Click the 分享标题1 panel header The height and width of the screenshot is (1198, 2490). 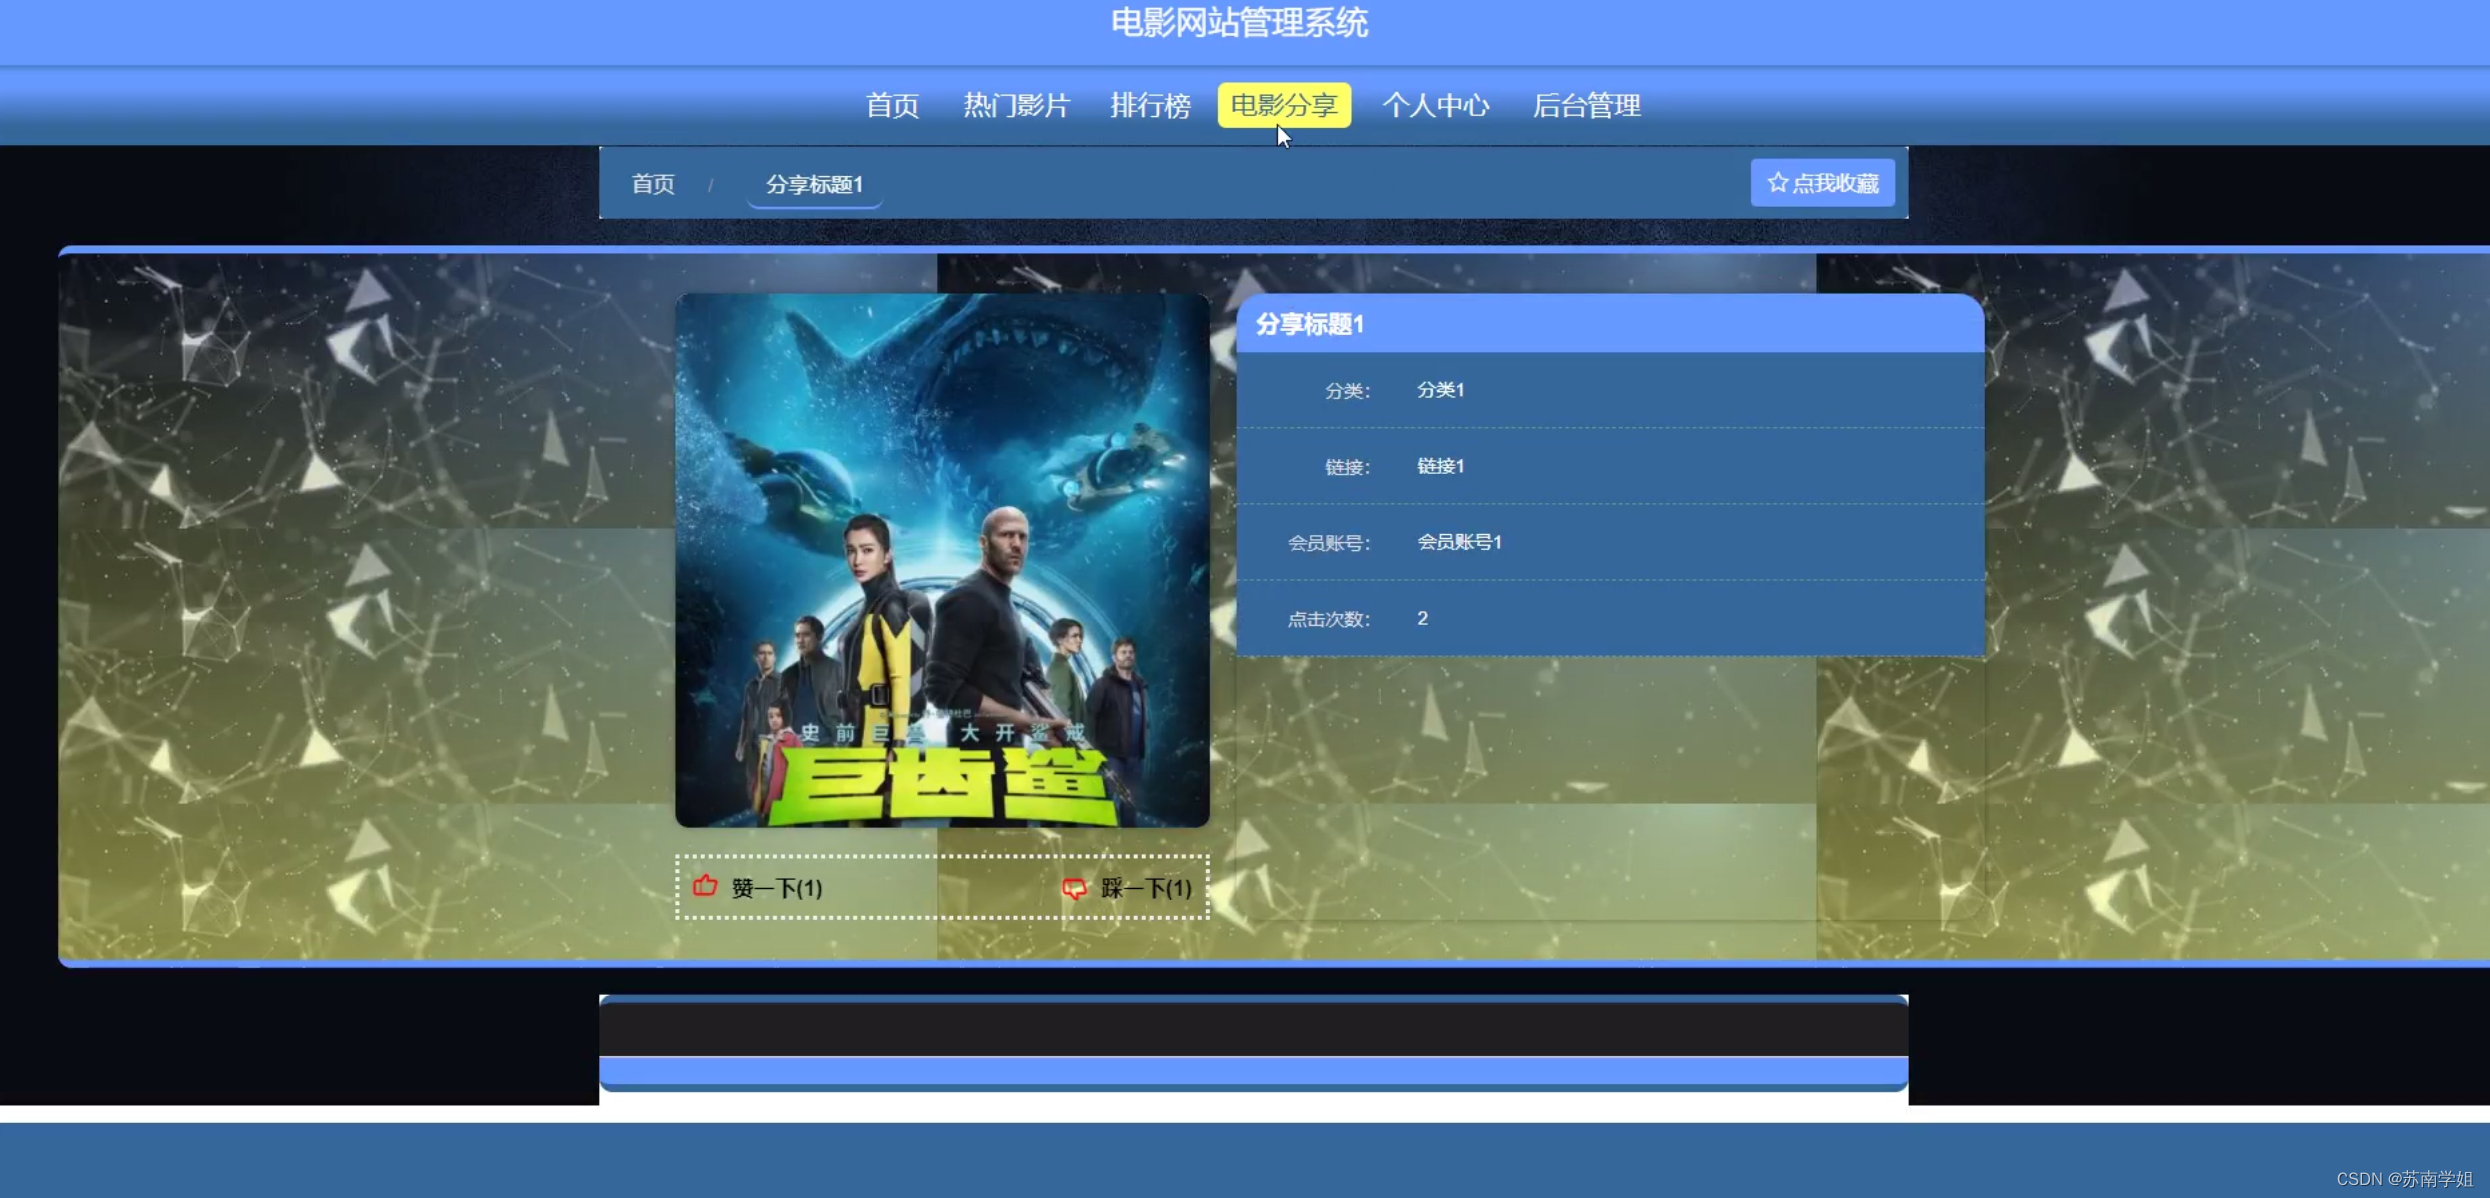(1308, 324)
